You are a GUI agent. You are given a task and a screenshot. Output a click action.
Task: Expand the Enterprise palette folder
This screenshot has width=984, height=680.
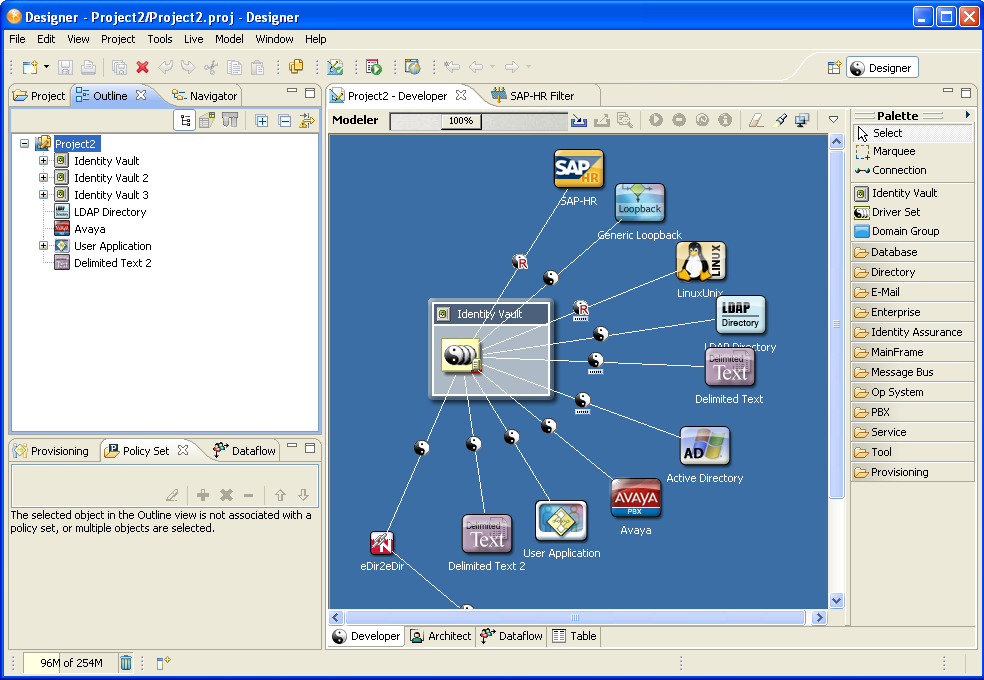[912, 312]
